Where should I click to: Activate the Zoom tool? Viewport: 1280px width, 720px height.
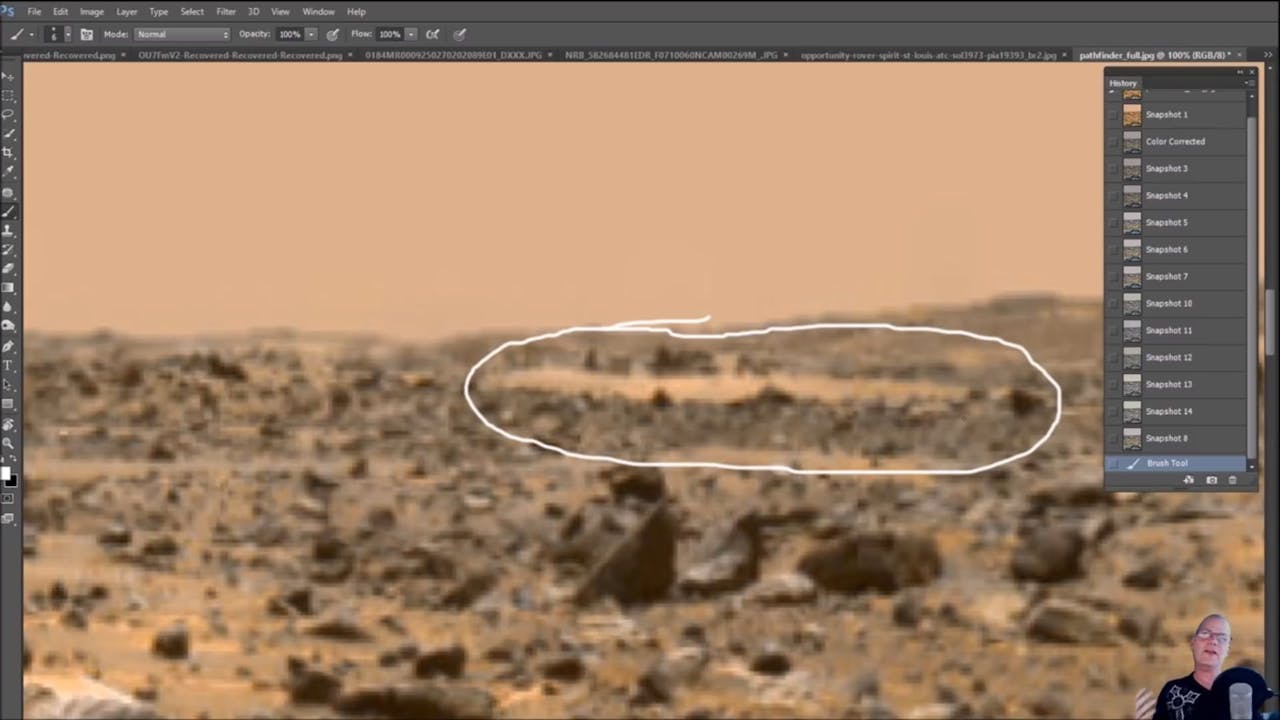(8, 441)
